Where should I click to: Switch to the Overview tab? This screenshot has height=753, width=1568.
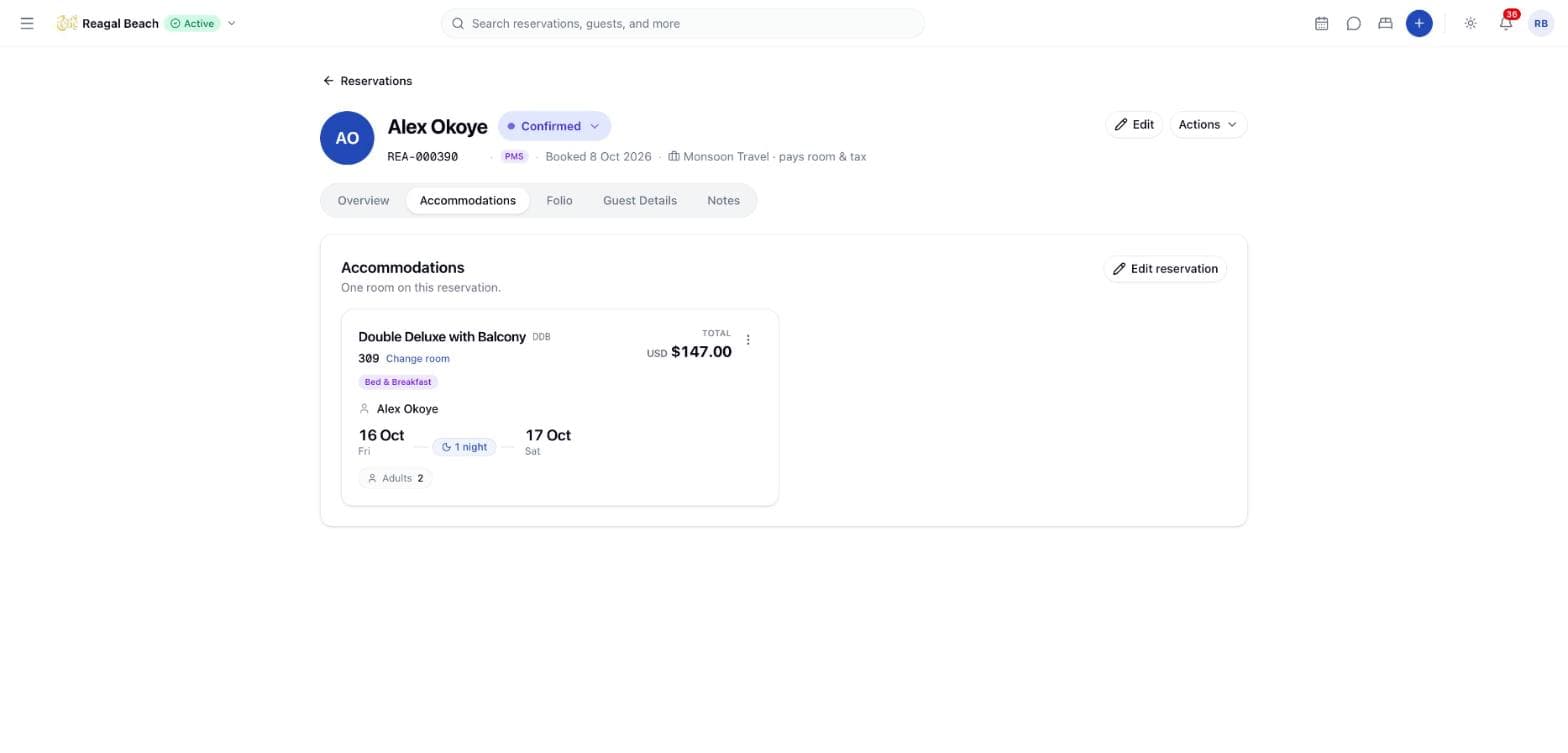pos(363,201)
